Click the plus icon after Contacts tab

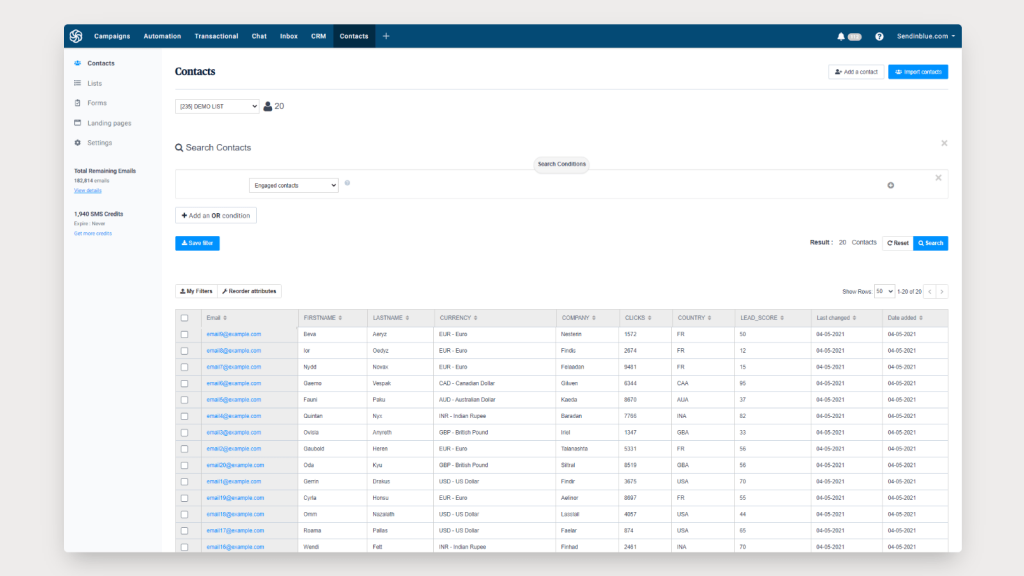pyautogui.click(x=386, y=36)
